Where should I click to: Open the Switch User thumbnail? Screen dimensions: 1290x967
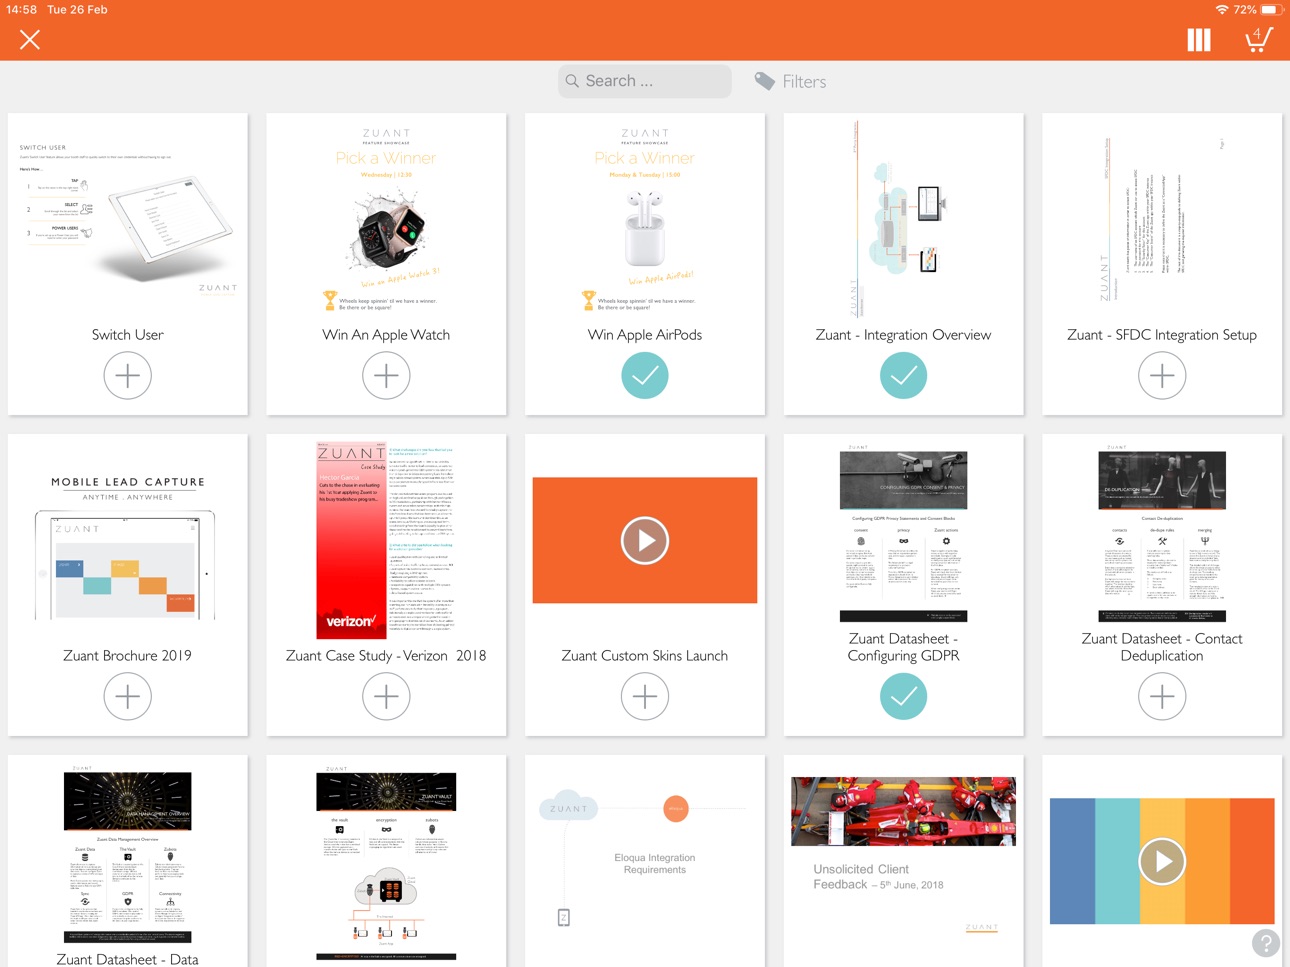128,219
